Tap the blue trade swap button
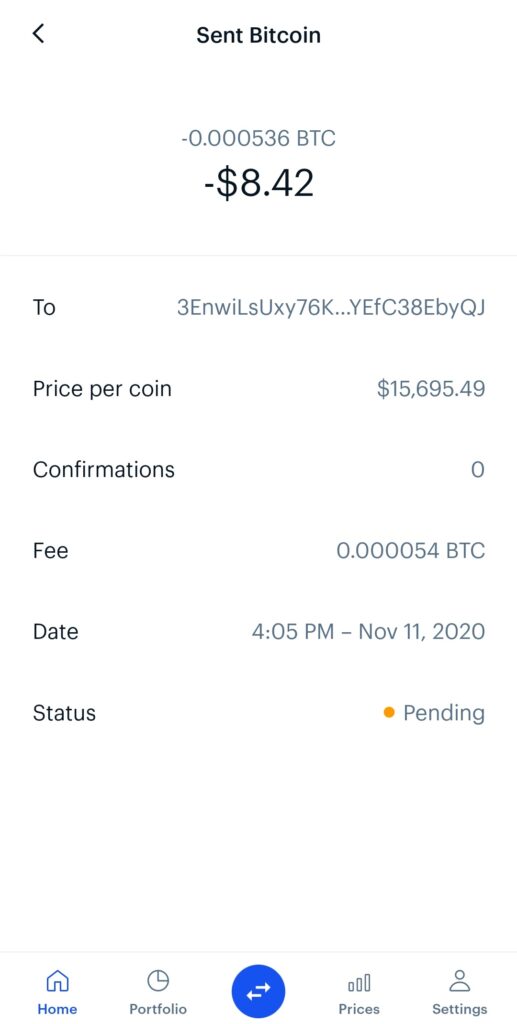Screen dimensions: 517x1024 point(258,991)
